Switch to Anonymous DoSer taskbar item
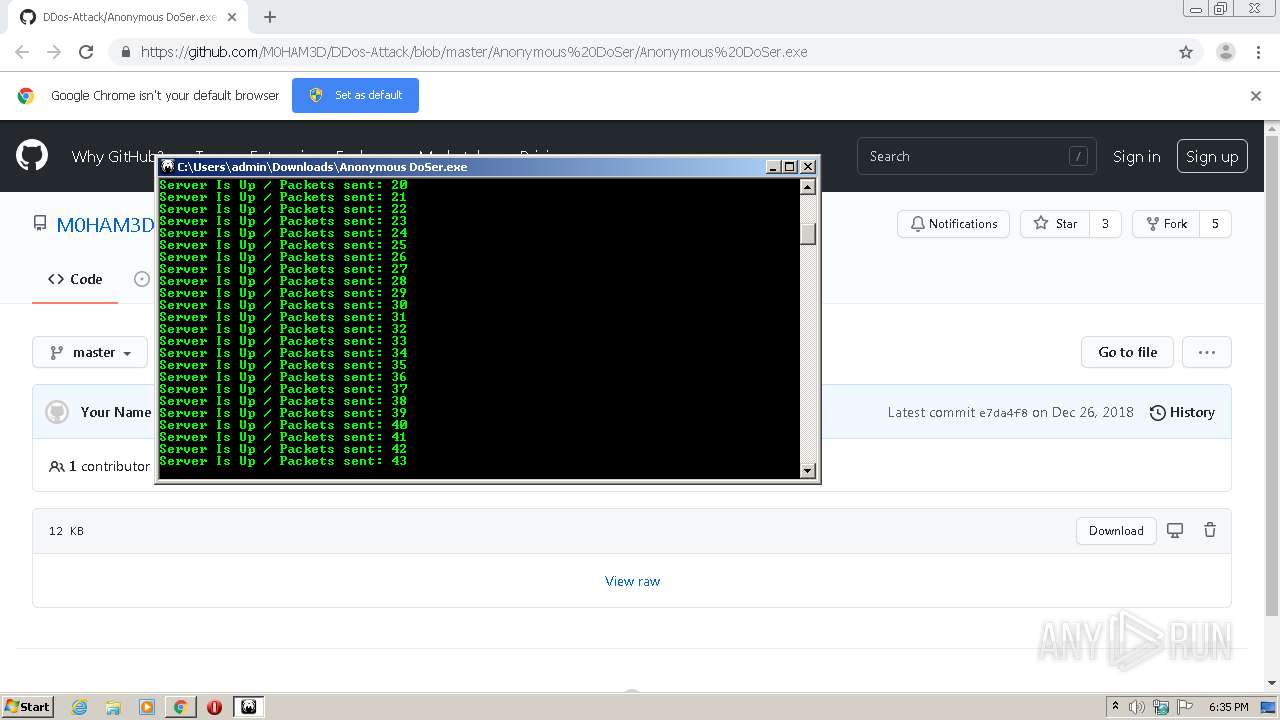The image size is (1280, 720). coord(249,707)
